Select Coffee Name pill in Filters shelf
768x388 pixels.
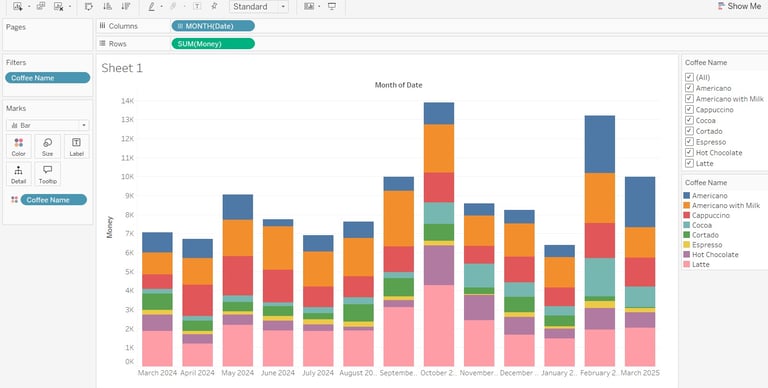(x=48, y=78)
